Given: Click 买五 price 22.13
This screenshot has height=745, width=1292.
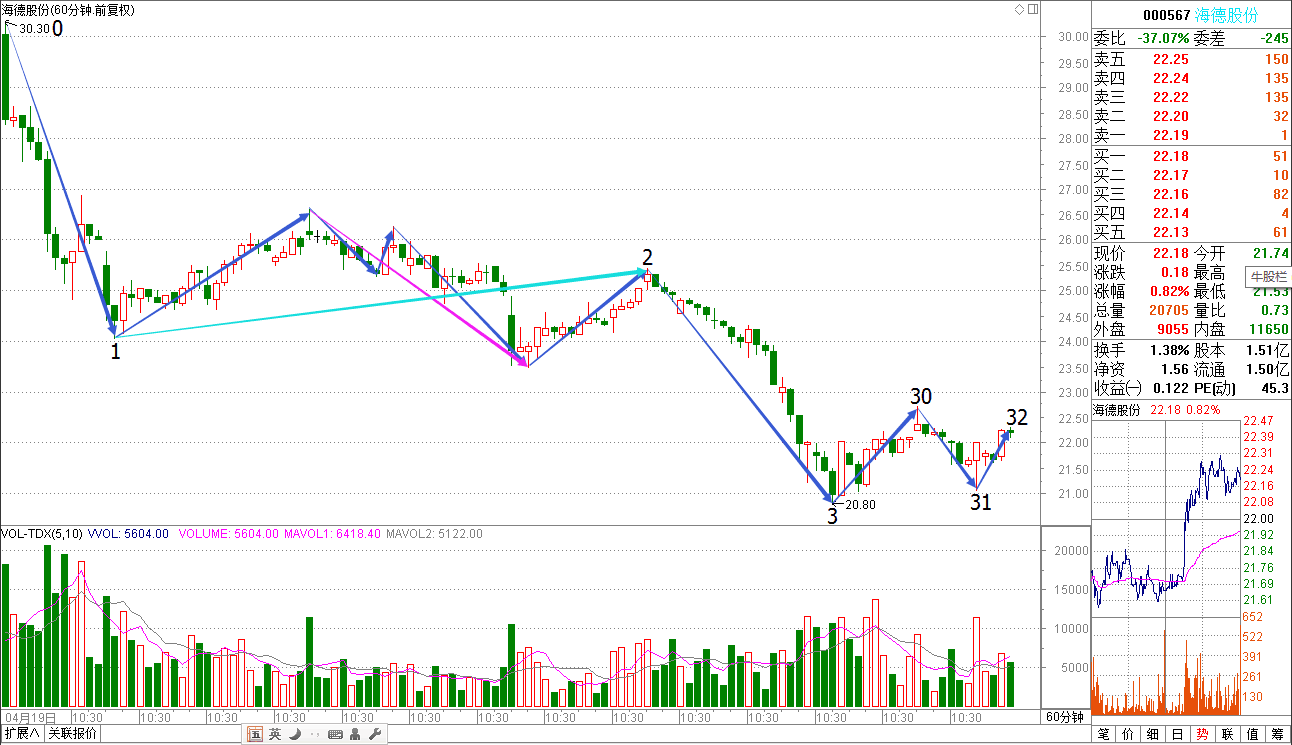Looking at the screenshot, I should point(1171,232).
